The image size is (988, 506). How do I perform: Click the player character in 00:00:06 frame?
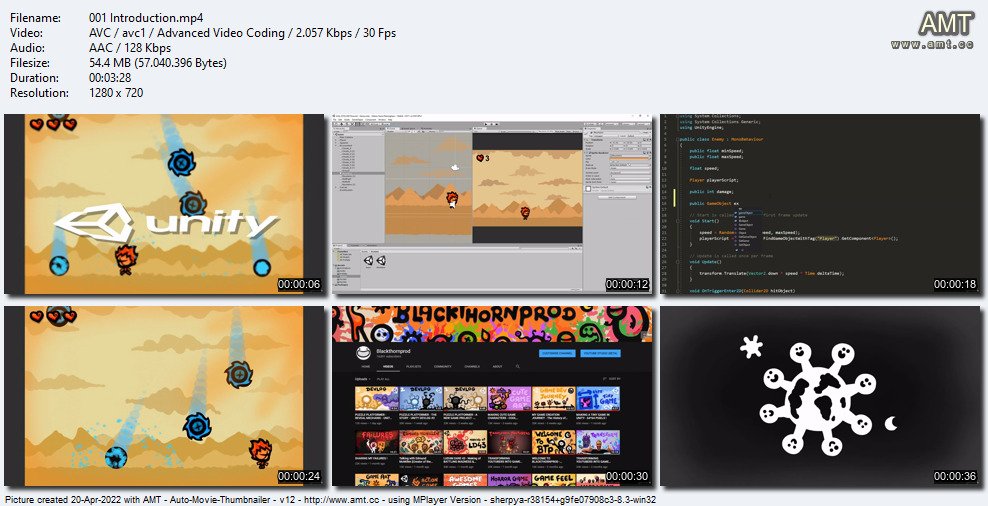[x=126, y=260]
